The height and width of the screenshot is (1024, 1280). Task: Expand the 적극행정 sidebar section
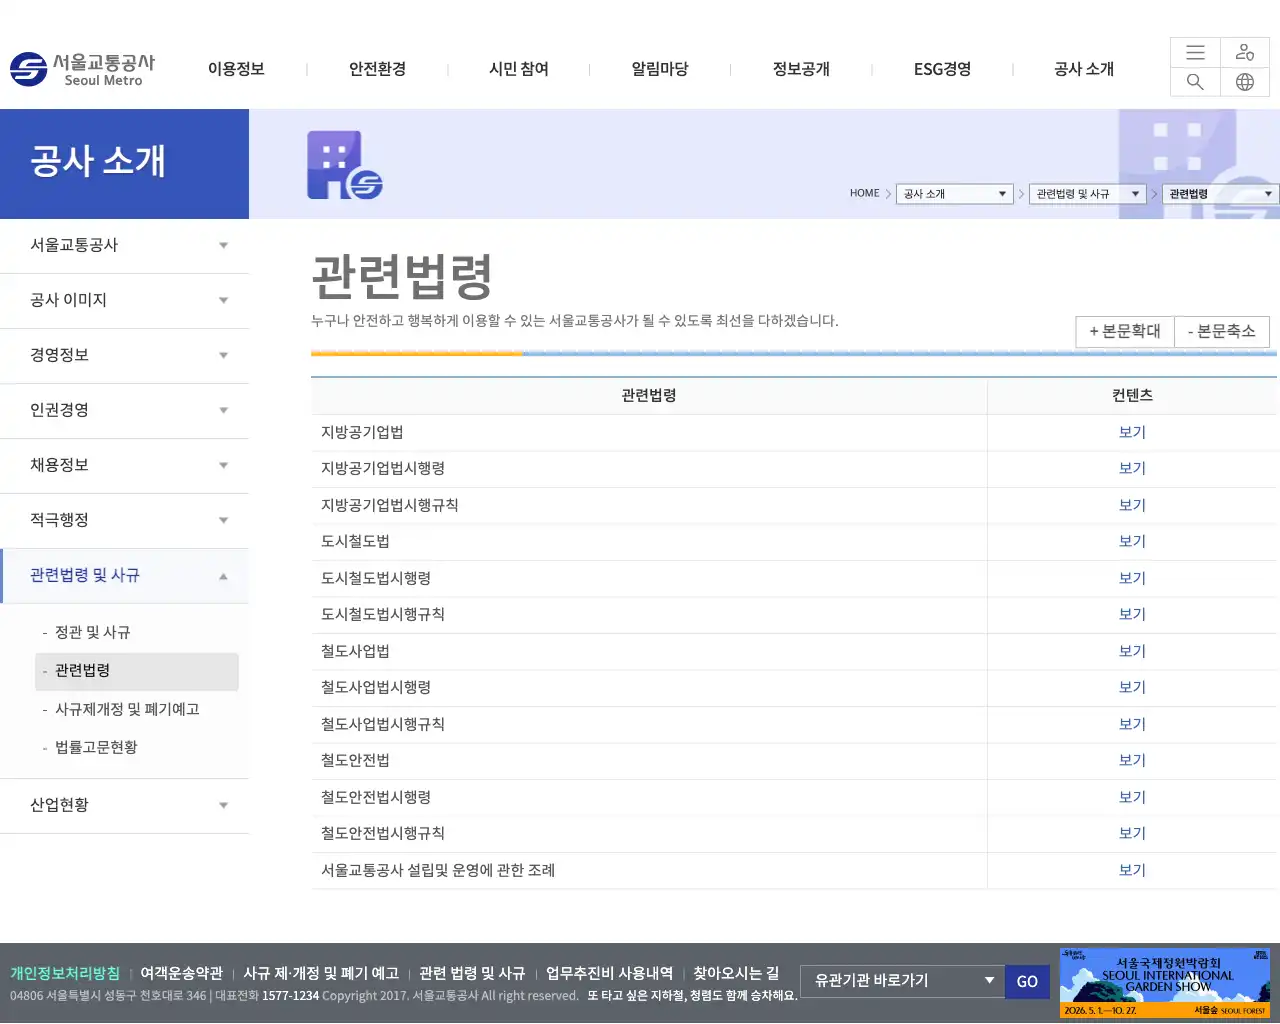coord(124,521)
